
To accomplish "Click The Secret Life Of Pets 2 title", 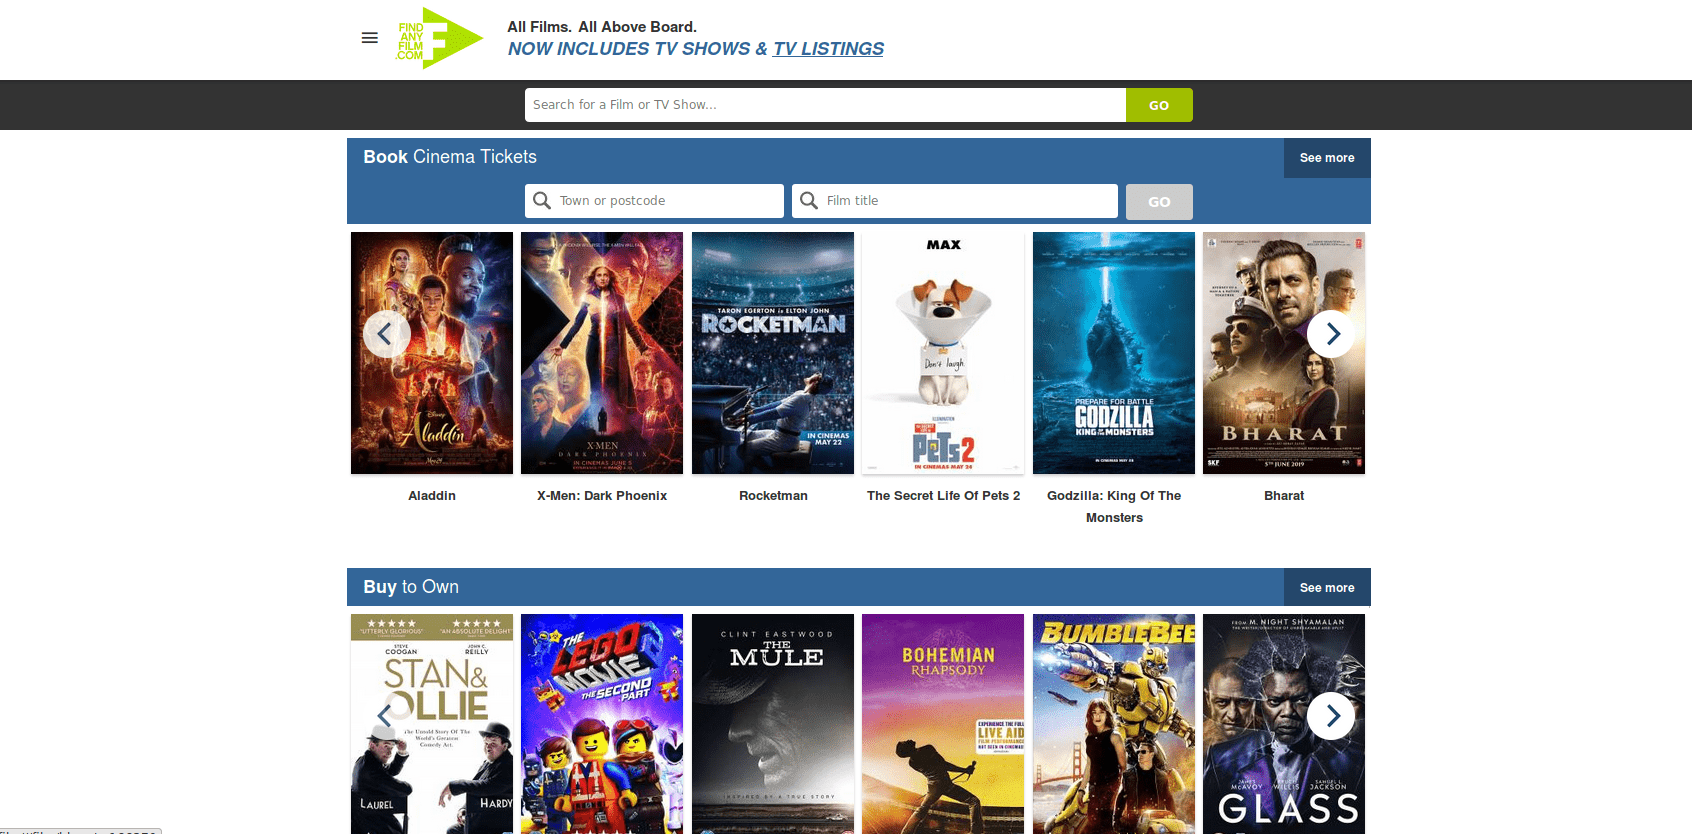I will (943, 496).
